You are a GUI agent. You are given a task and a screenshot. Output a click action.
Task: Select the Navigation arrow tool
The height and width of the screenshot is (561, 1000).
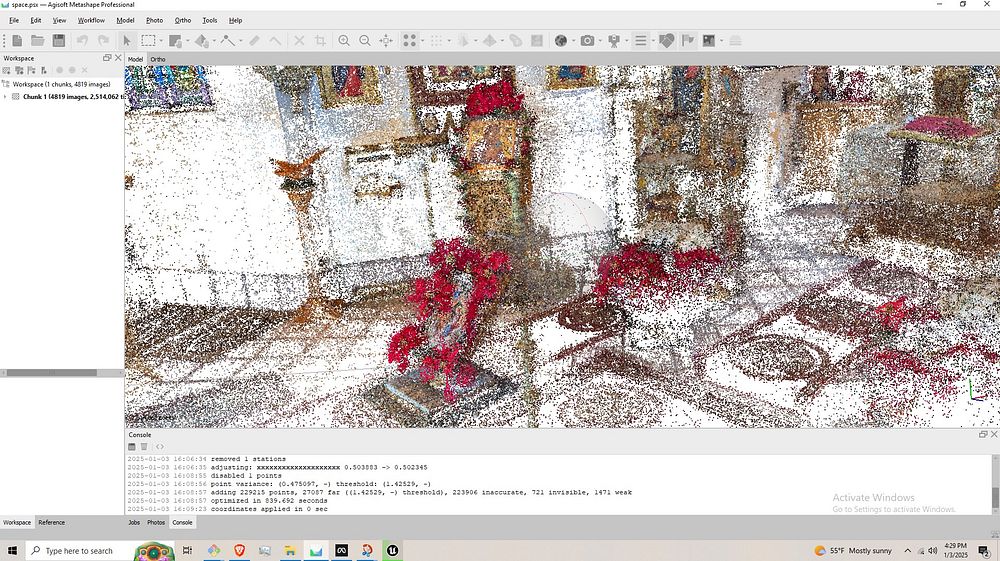(127, 41)
